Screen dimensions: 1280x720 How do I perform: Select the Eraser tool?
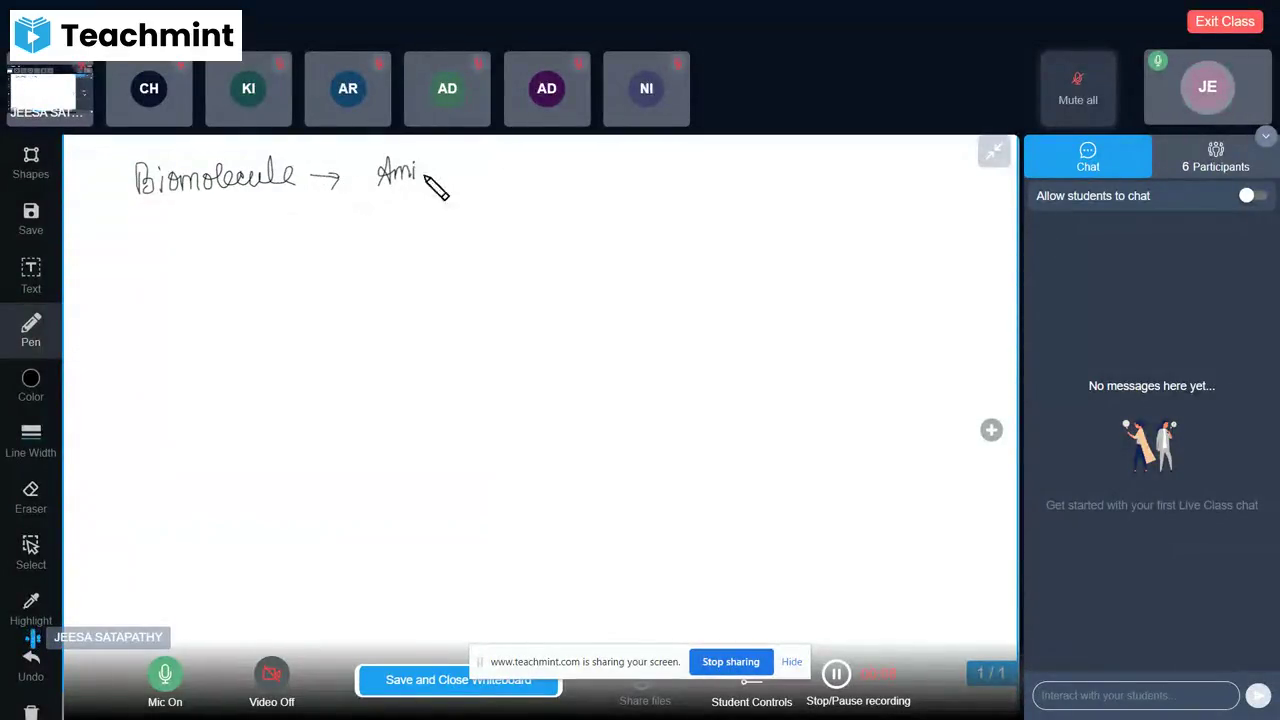(31, 497)
